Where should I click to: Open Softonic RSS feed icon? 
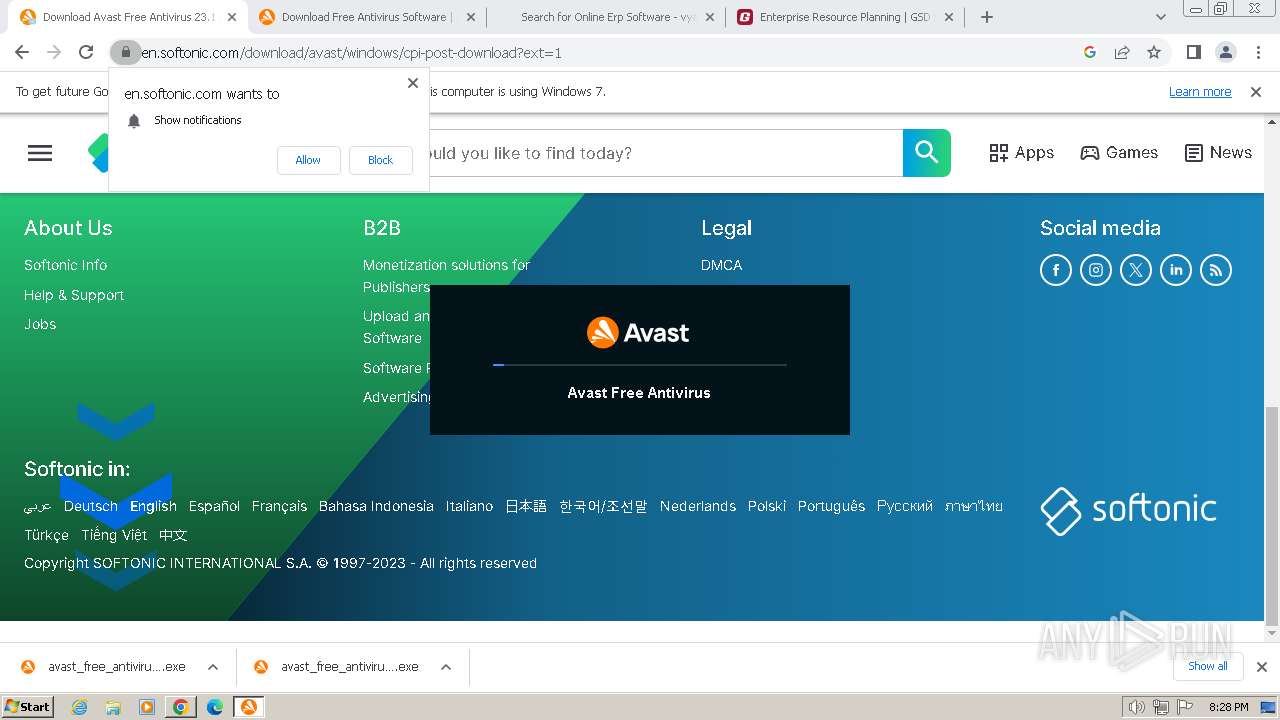point(1216,270)
